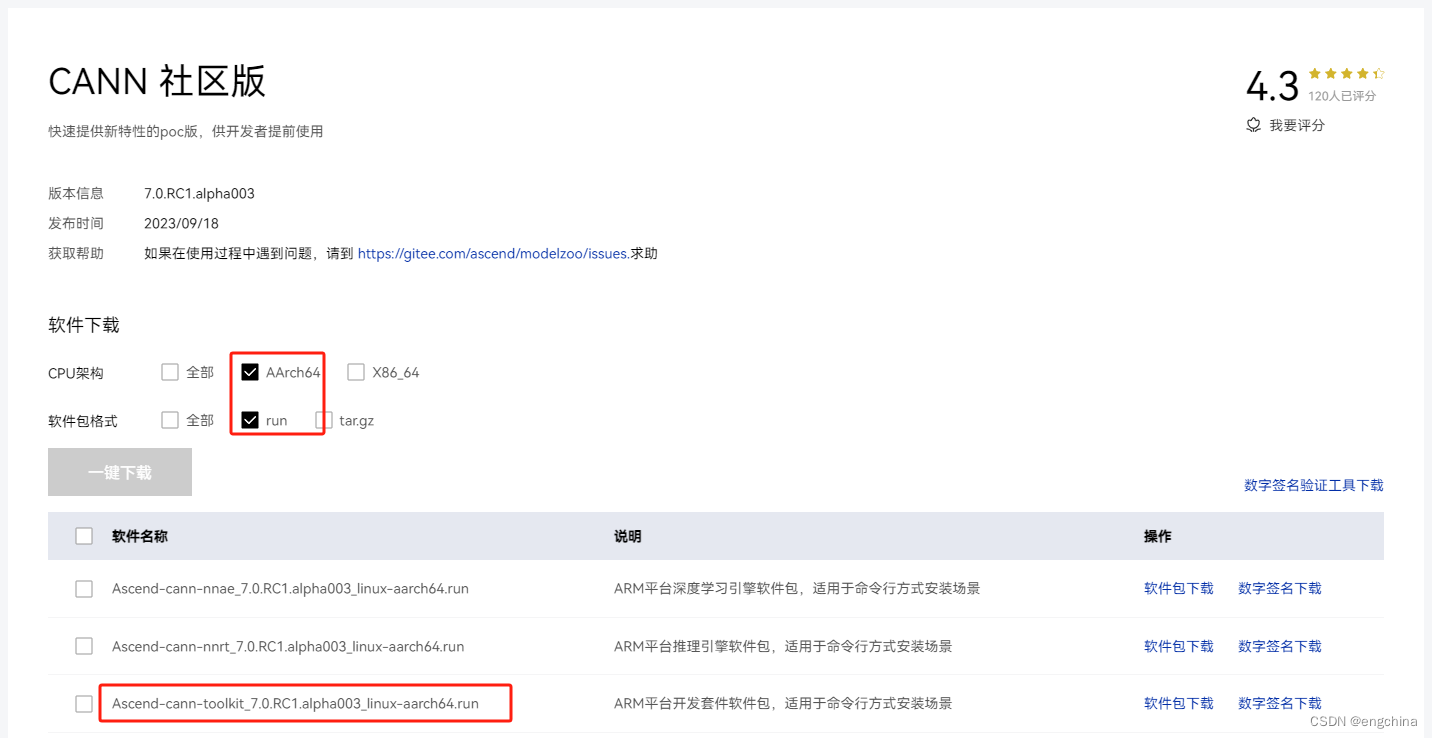Screen dimensions: 1432x738
Task: Open the gitee modelzoo issues link
Action: tap(494, 253)
